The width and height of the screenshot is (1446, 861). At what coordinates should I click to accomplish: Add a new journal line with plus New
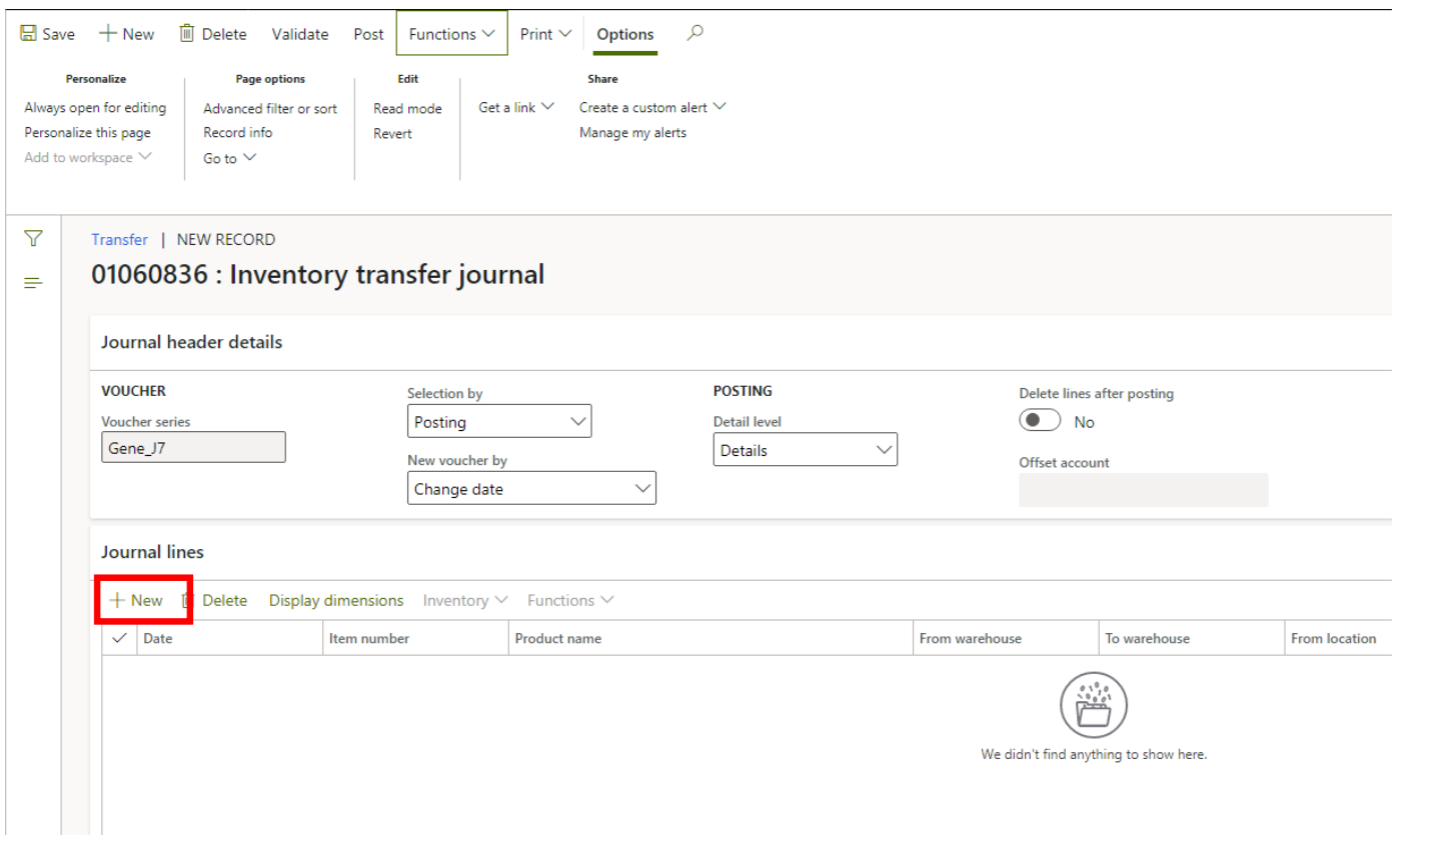[x=136, y=600]
